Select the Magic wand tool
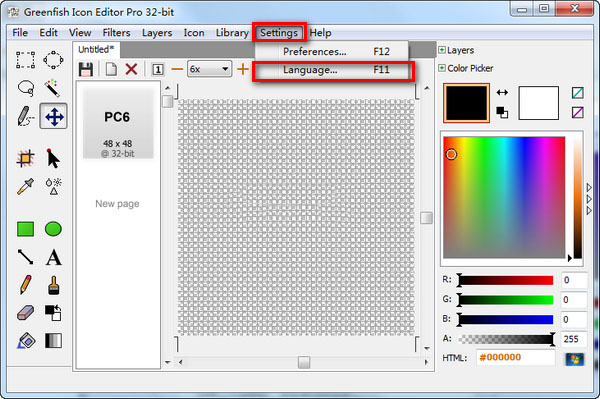Screen dimensions: 600x399 coord(53,88)
